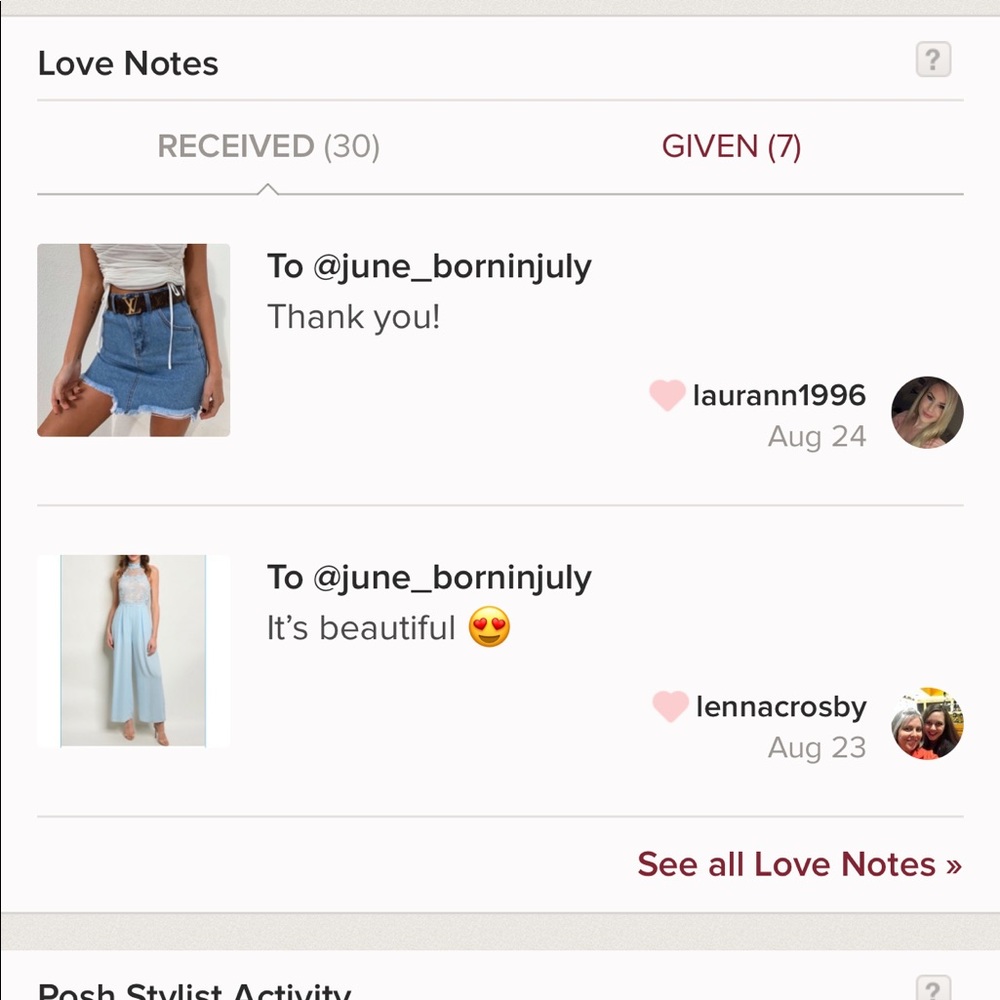Click the @june_borninjuly mention in the second note
Screen dimensions: 1000x1000
pos(452,578)
